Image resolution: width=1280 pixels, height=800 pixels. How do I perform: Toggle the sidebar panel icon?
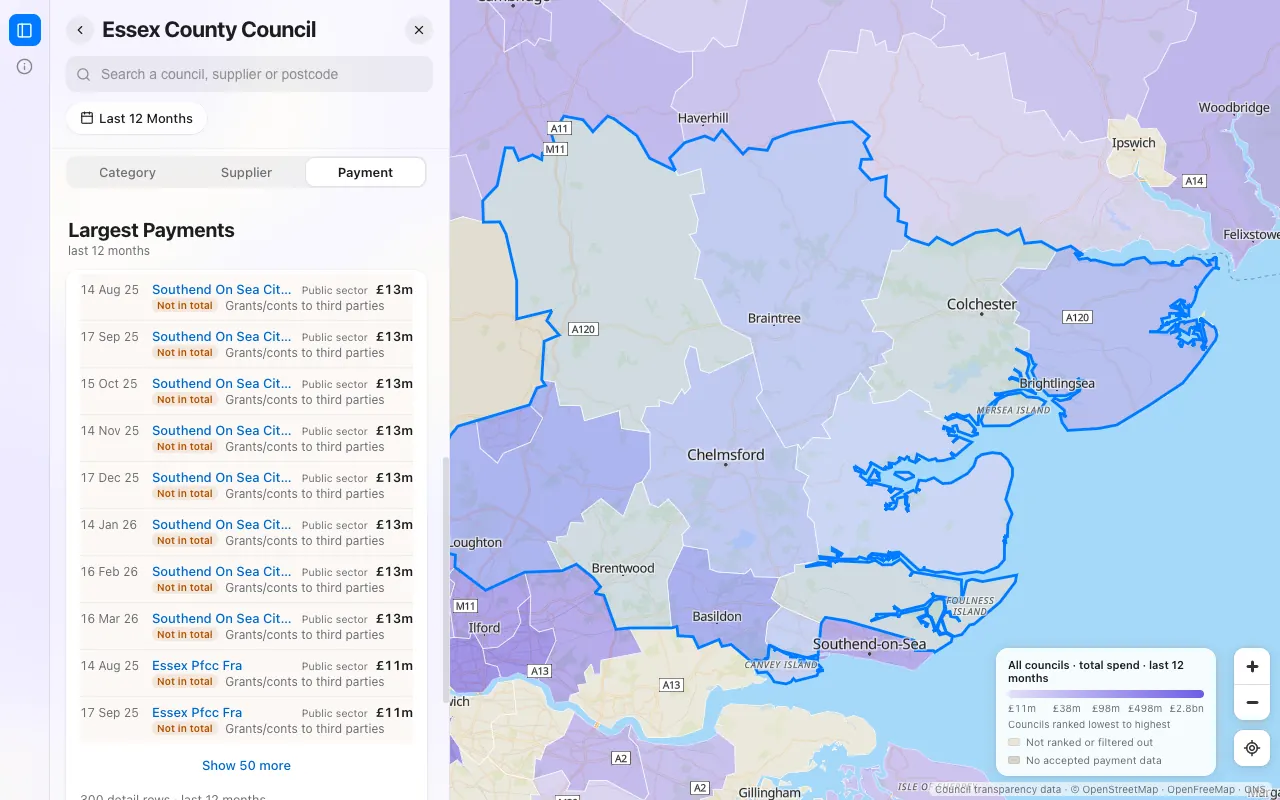(25, 30)
